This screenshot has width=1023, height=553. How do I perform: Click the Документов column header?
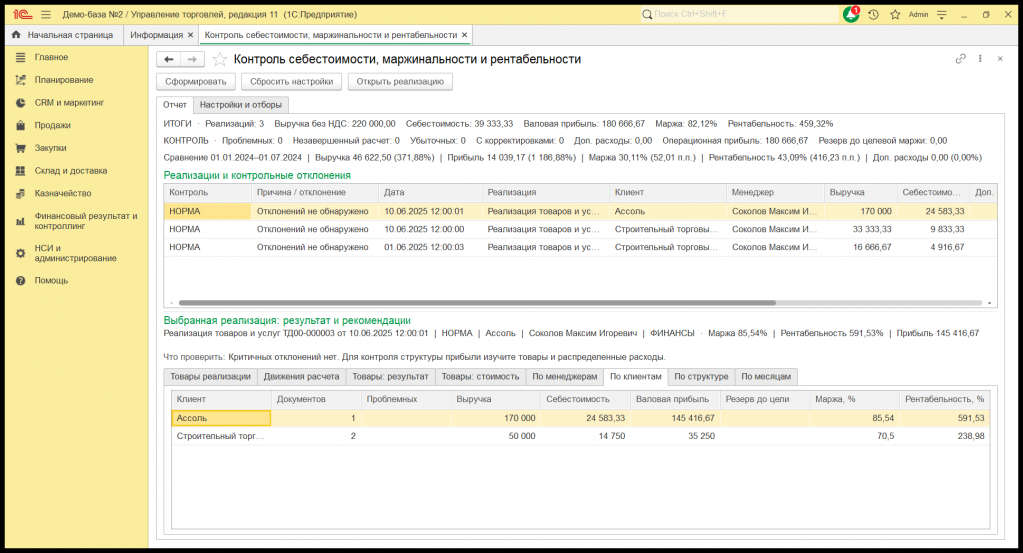click(316, 399)
